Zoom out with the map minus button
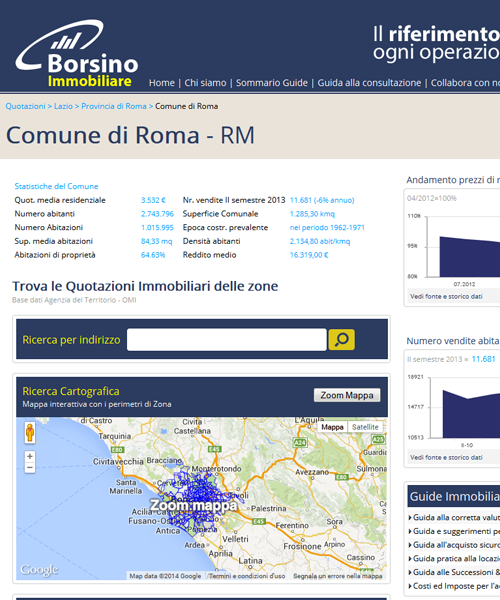The image size is (500, 600). tap(30, 467)
